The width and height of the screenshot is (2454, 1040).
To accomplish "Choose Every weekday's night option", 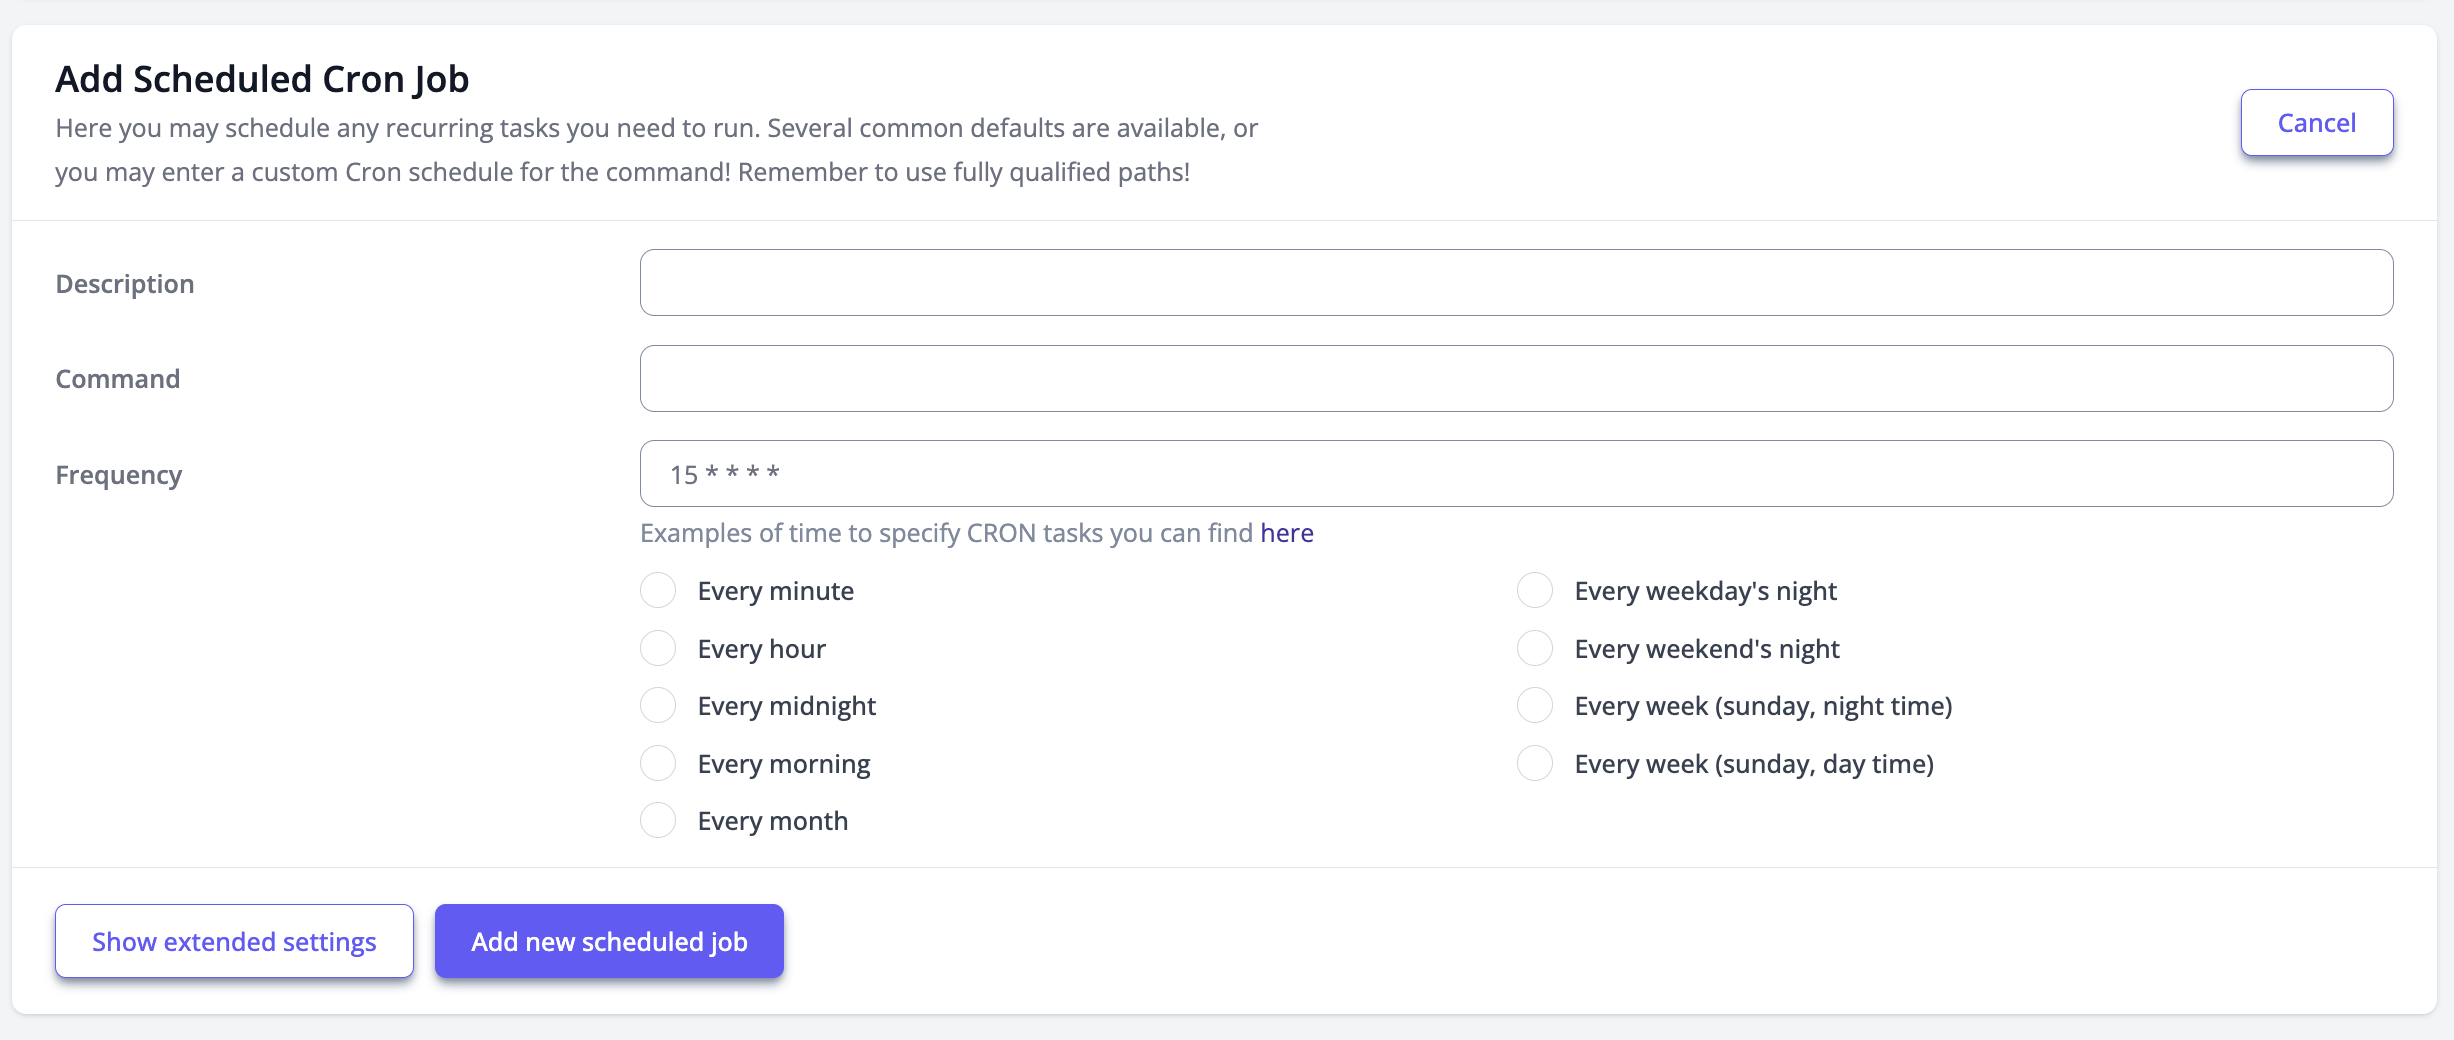I will click(1535, 591).
